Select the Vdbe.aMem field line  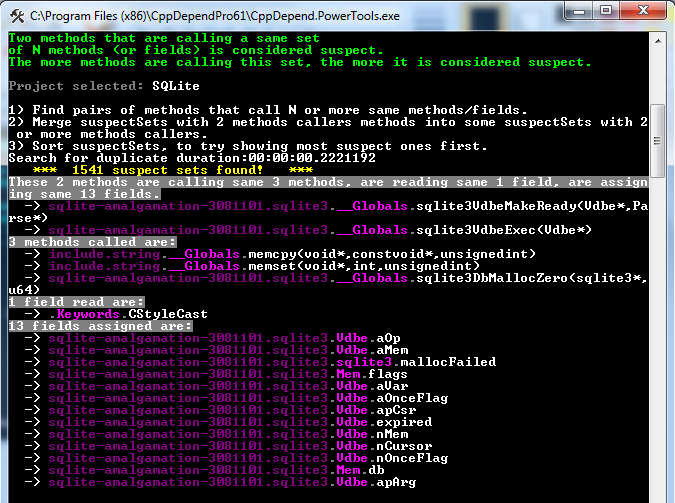point(217,350)
